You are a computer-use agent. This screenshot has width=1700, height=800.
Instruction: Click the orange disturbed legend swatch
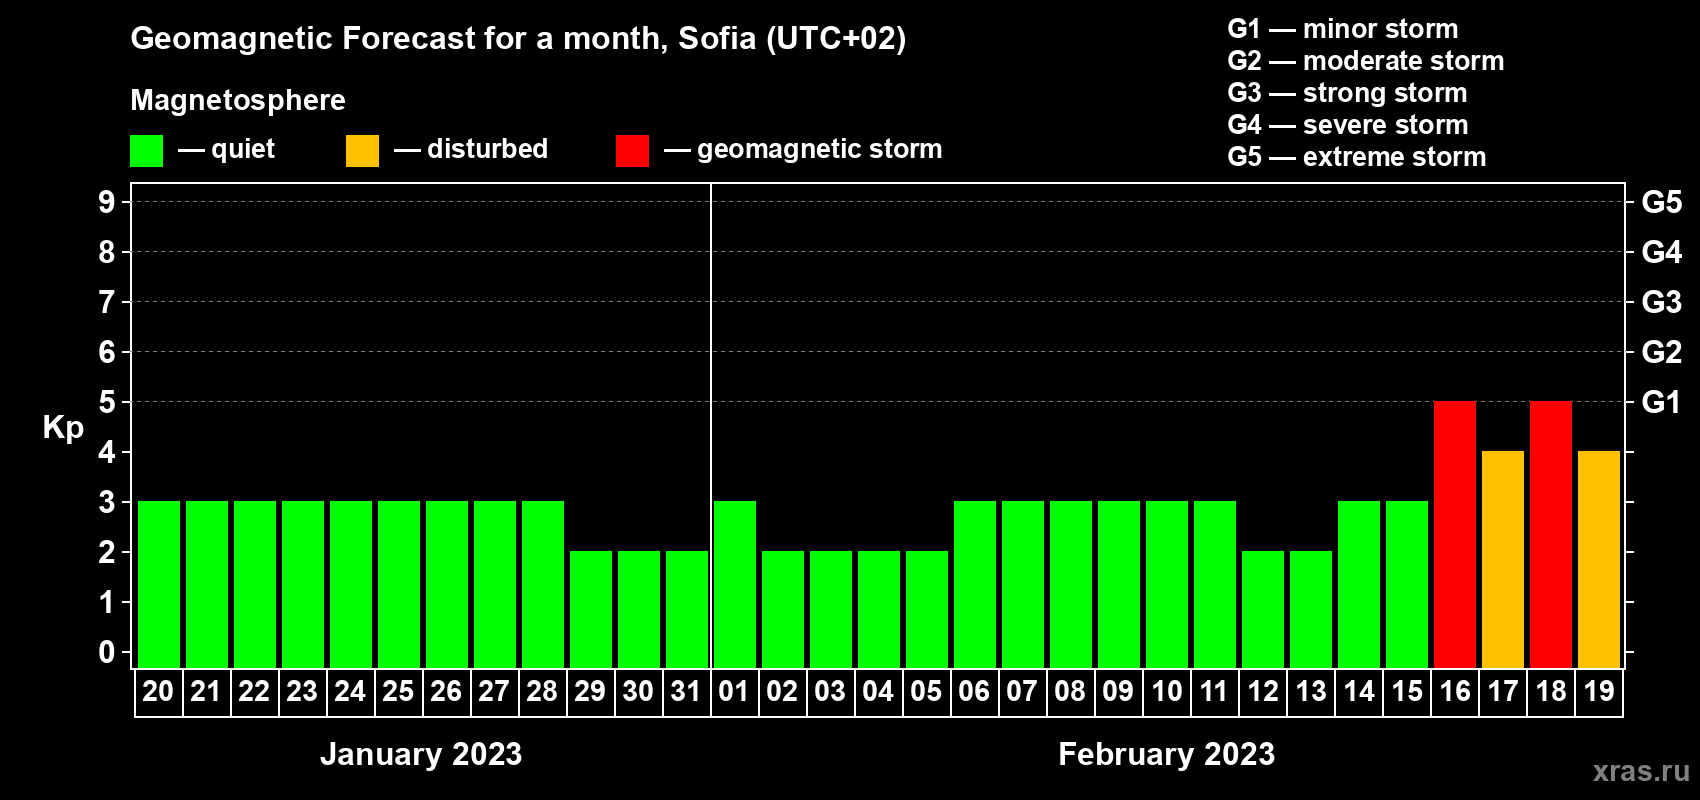click(362, 151)
